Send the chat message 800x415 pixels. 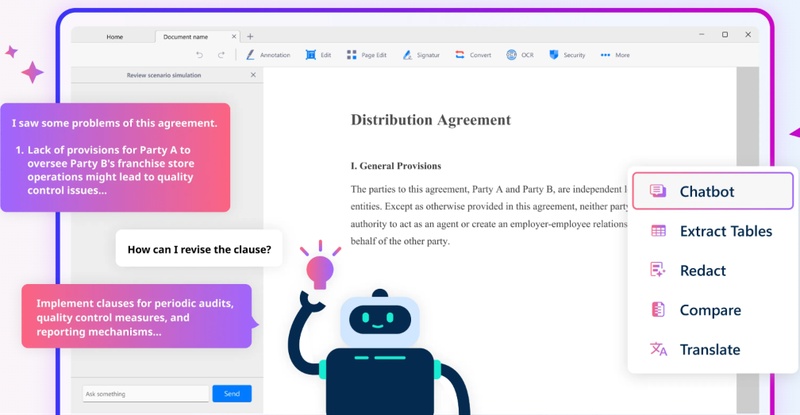point(232,394)
